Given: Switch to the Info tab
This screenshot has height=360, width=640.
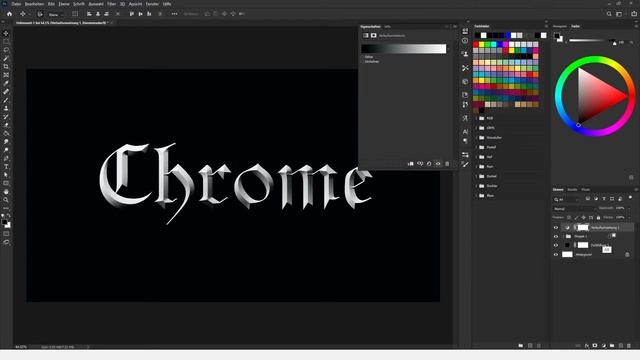Looking at the screenshot, I should 387,27.
